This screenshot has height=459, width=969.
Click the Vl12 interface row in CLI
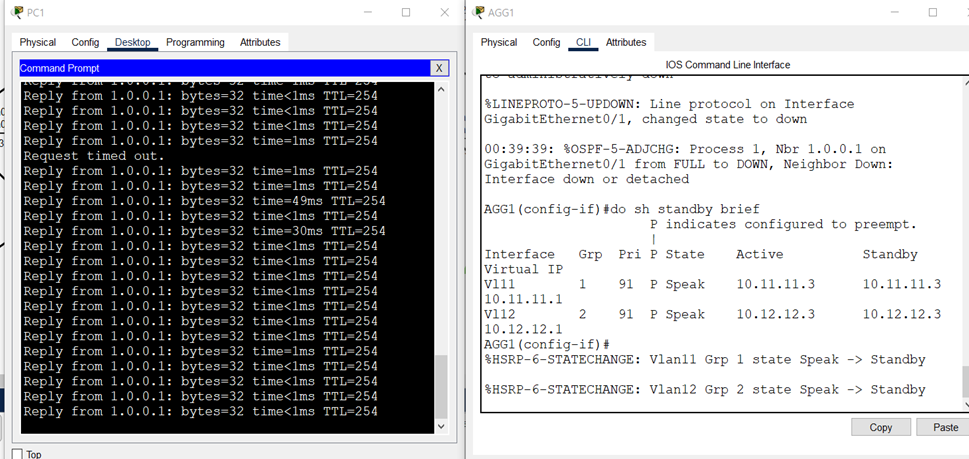[x=713, y=314]
